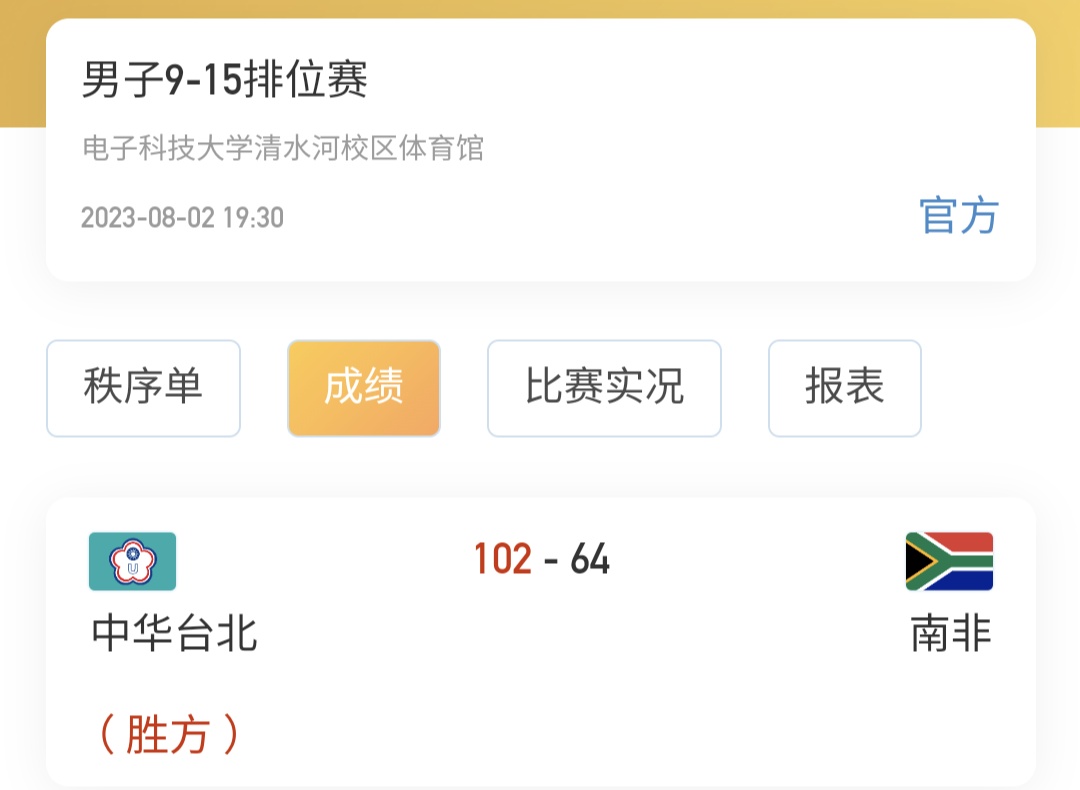Switch to the 比赛实况 tab
Image resolution: width=1080 pixels, height=790 pixels.
604,388
